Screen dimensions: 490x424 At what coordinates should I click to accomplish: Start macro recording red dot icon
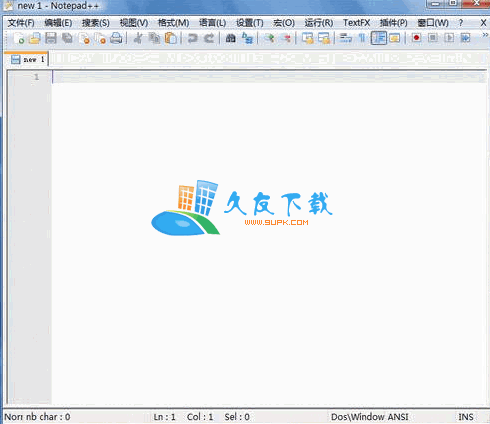point(416,38)
